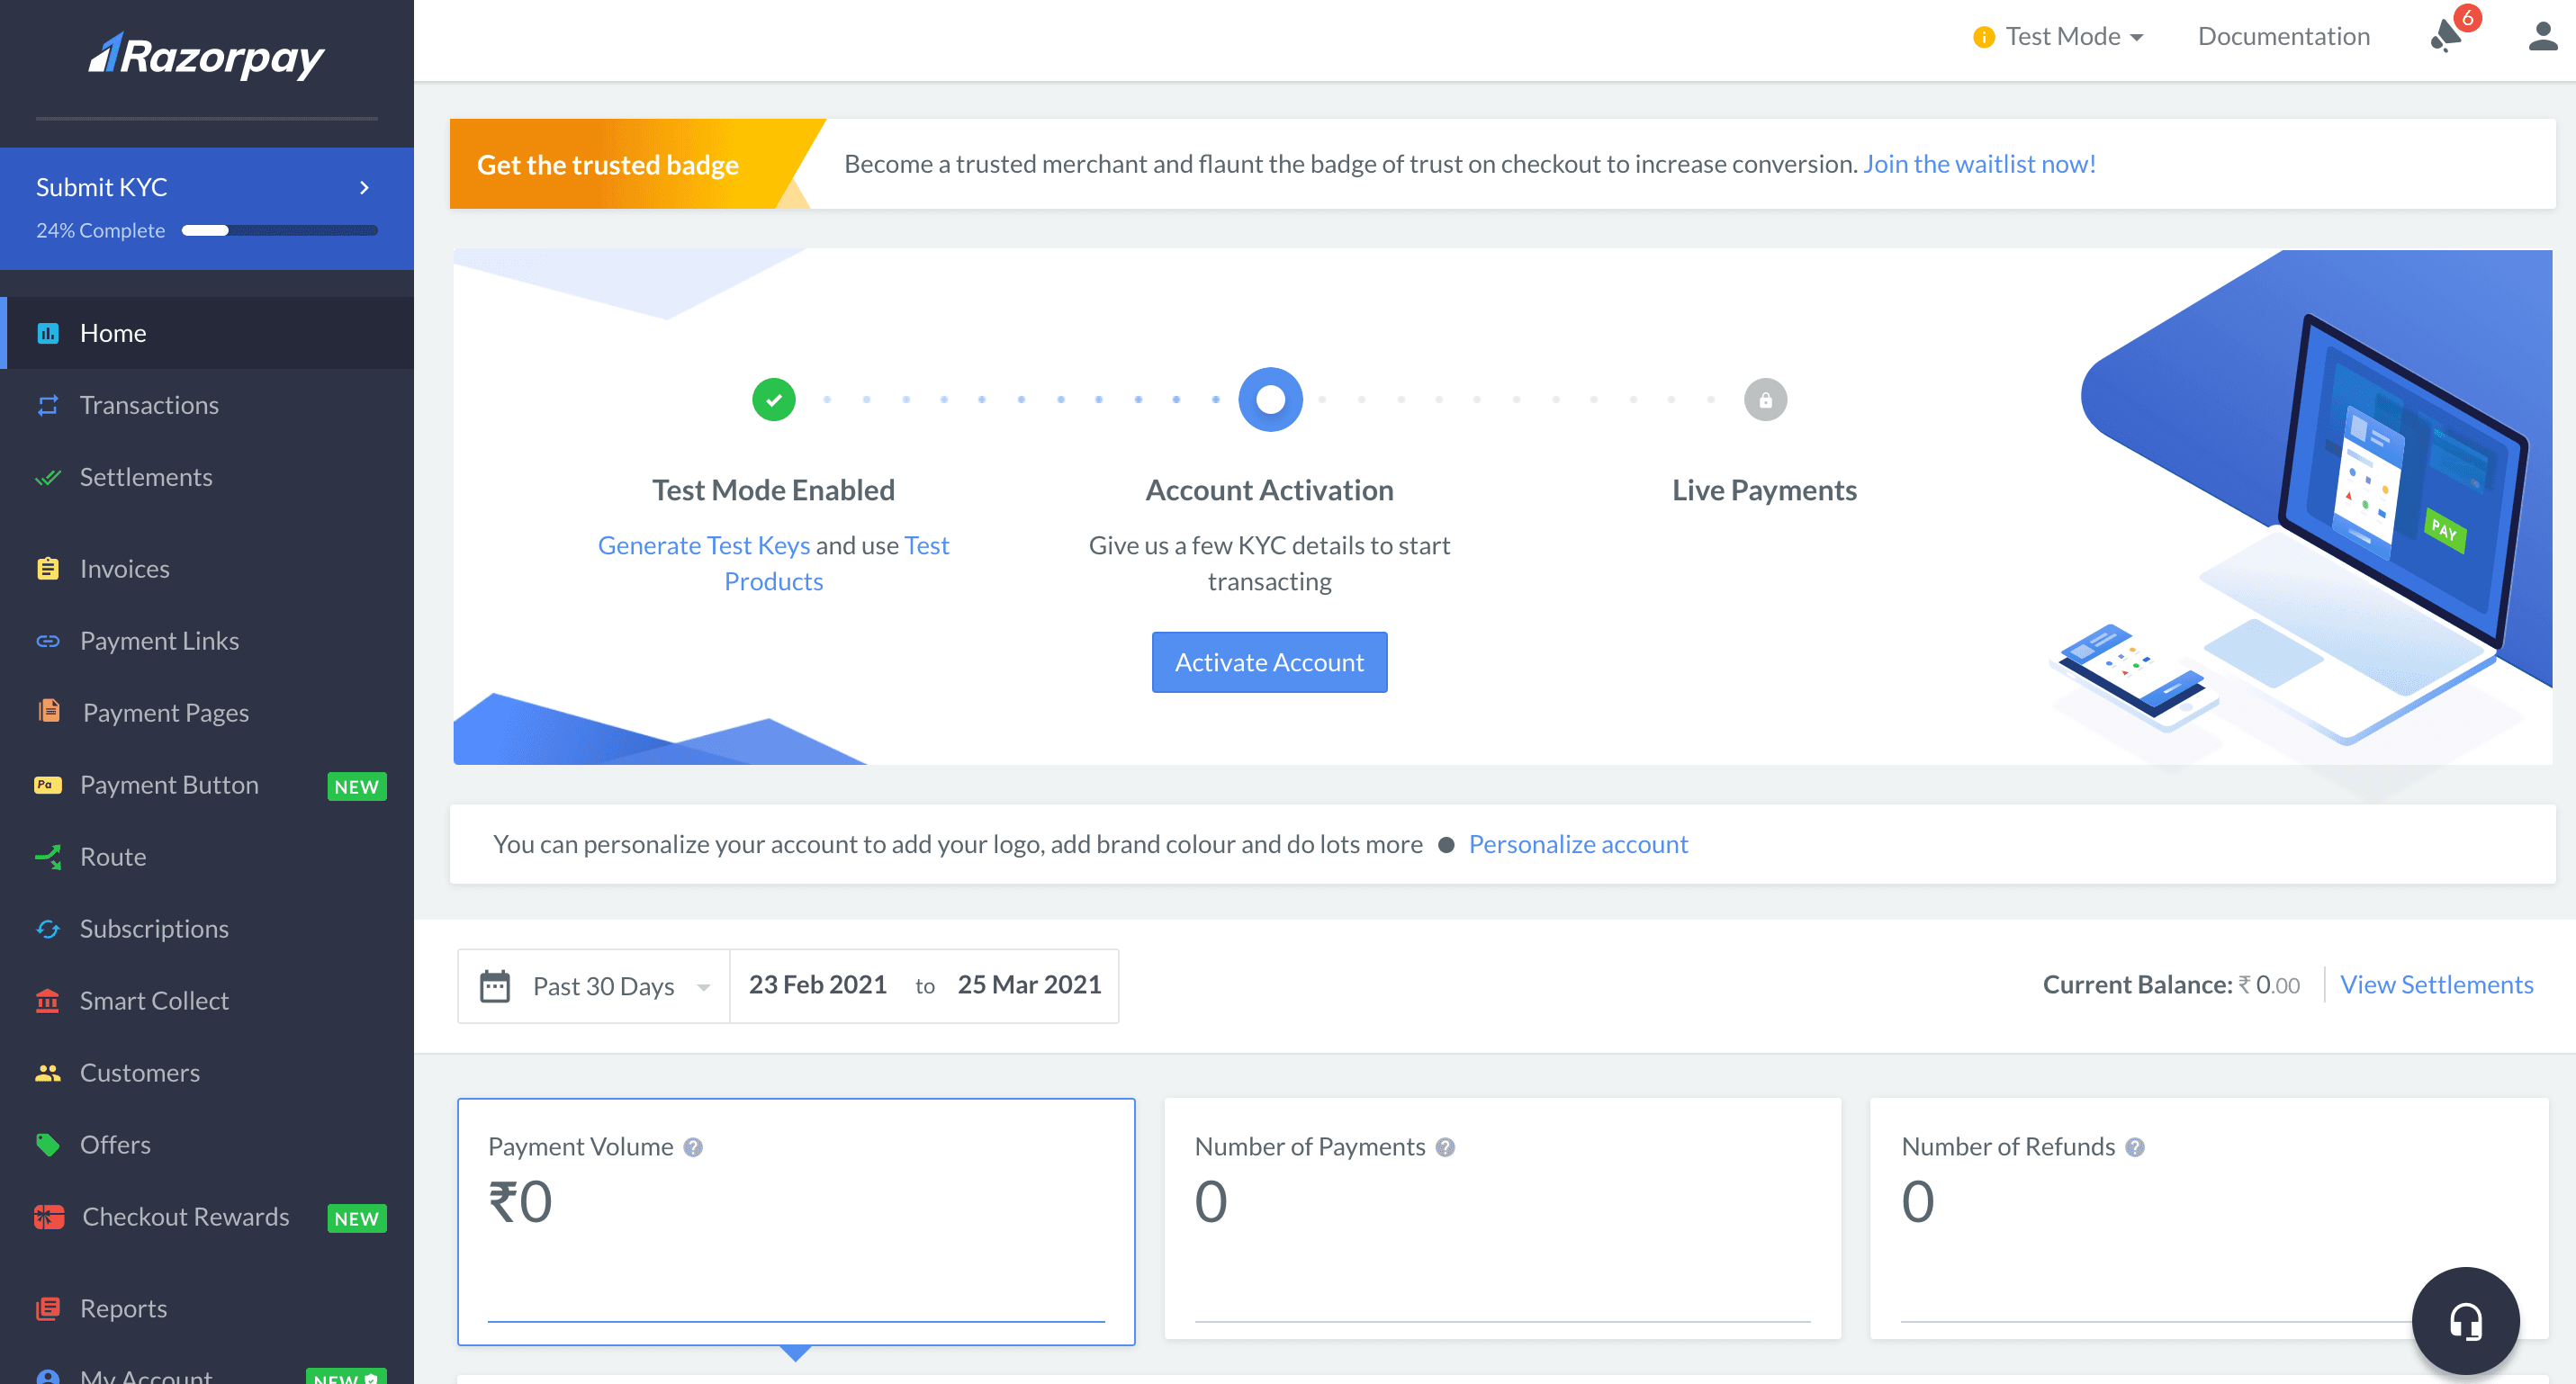Image resolution: width=2576 pixels, height=1384 pixels.
Task: Click the Number of Payments help icon
Action: click(x=1445, y=1147)
